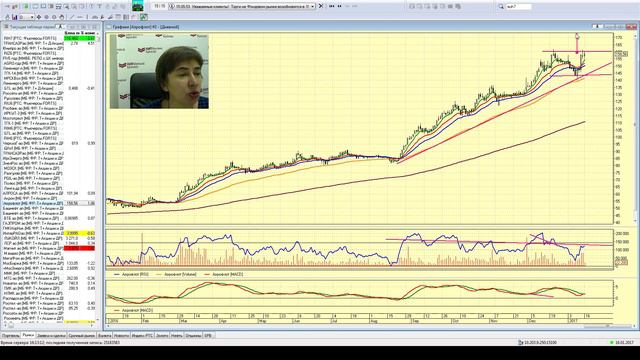Select the yellow highlighted ИнтерРАОао row
Screen dimensions: 640x360
pos(49,233)
